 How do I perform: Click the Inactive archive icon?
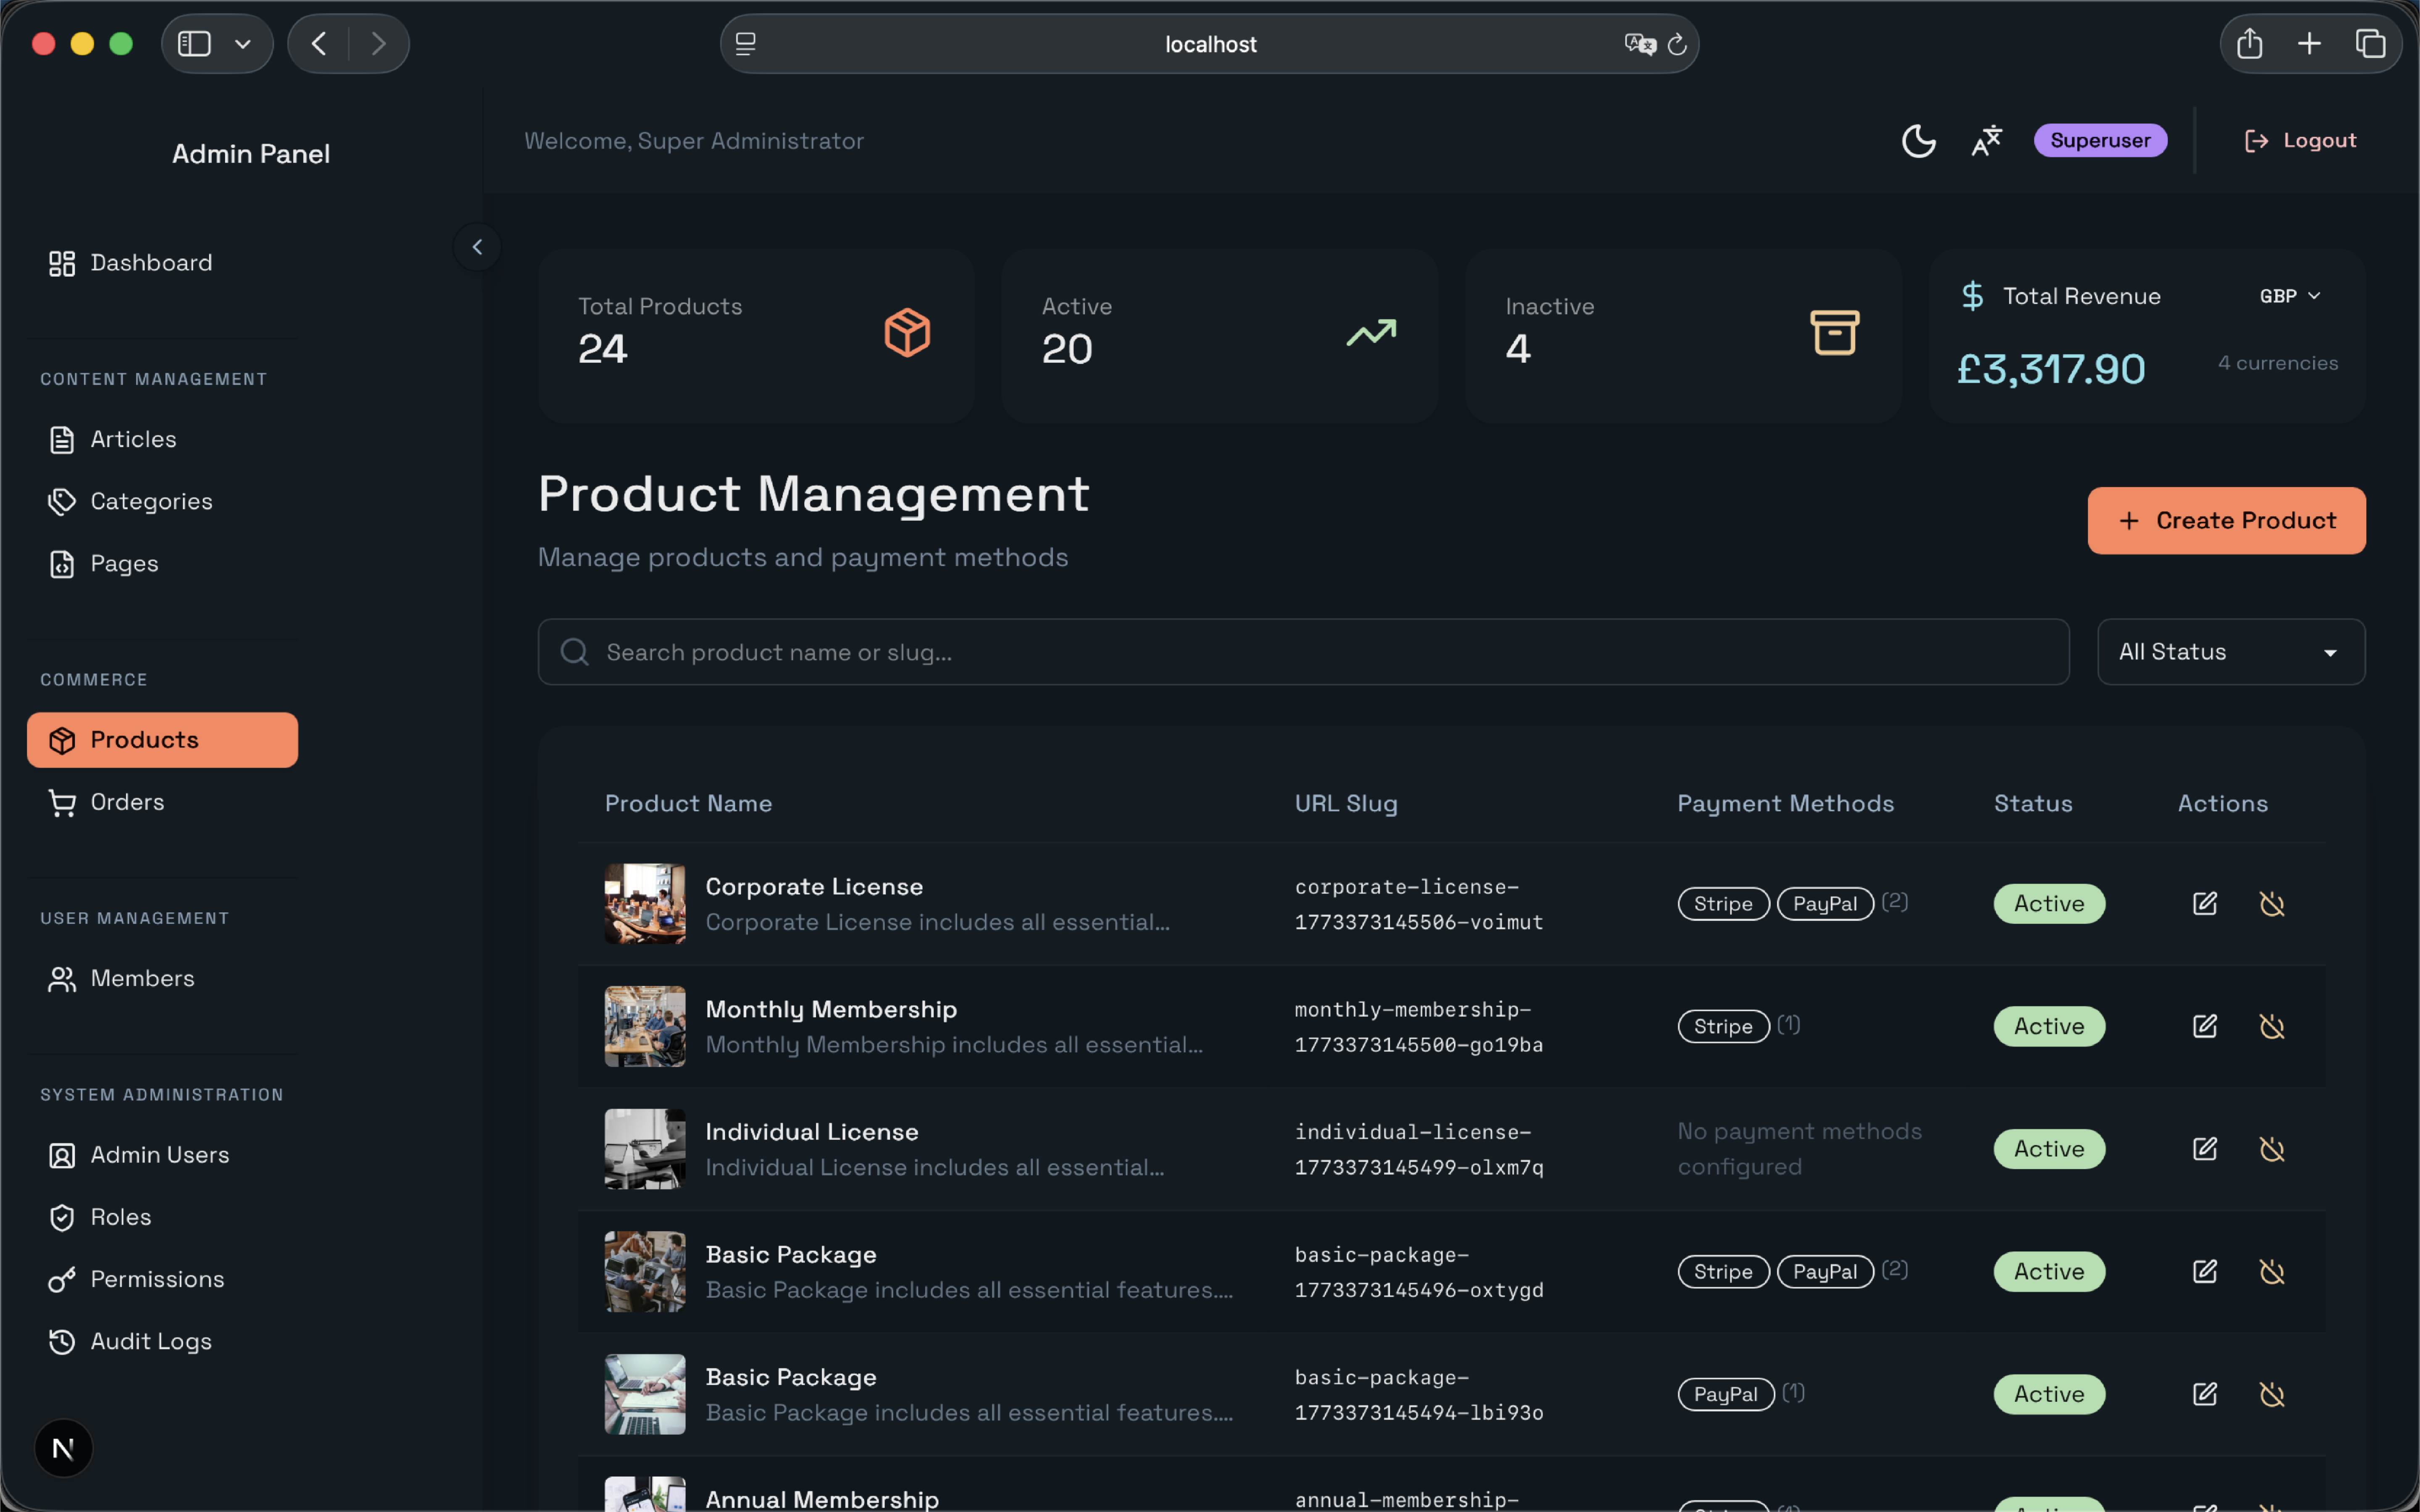[1835, 333]
